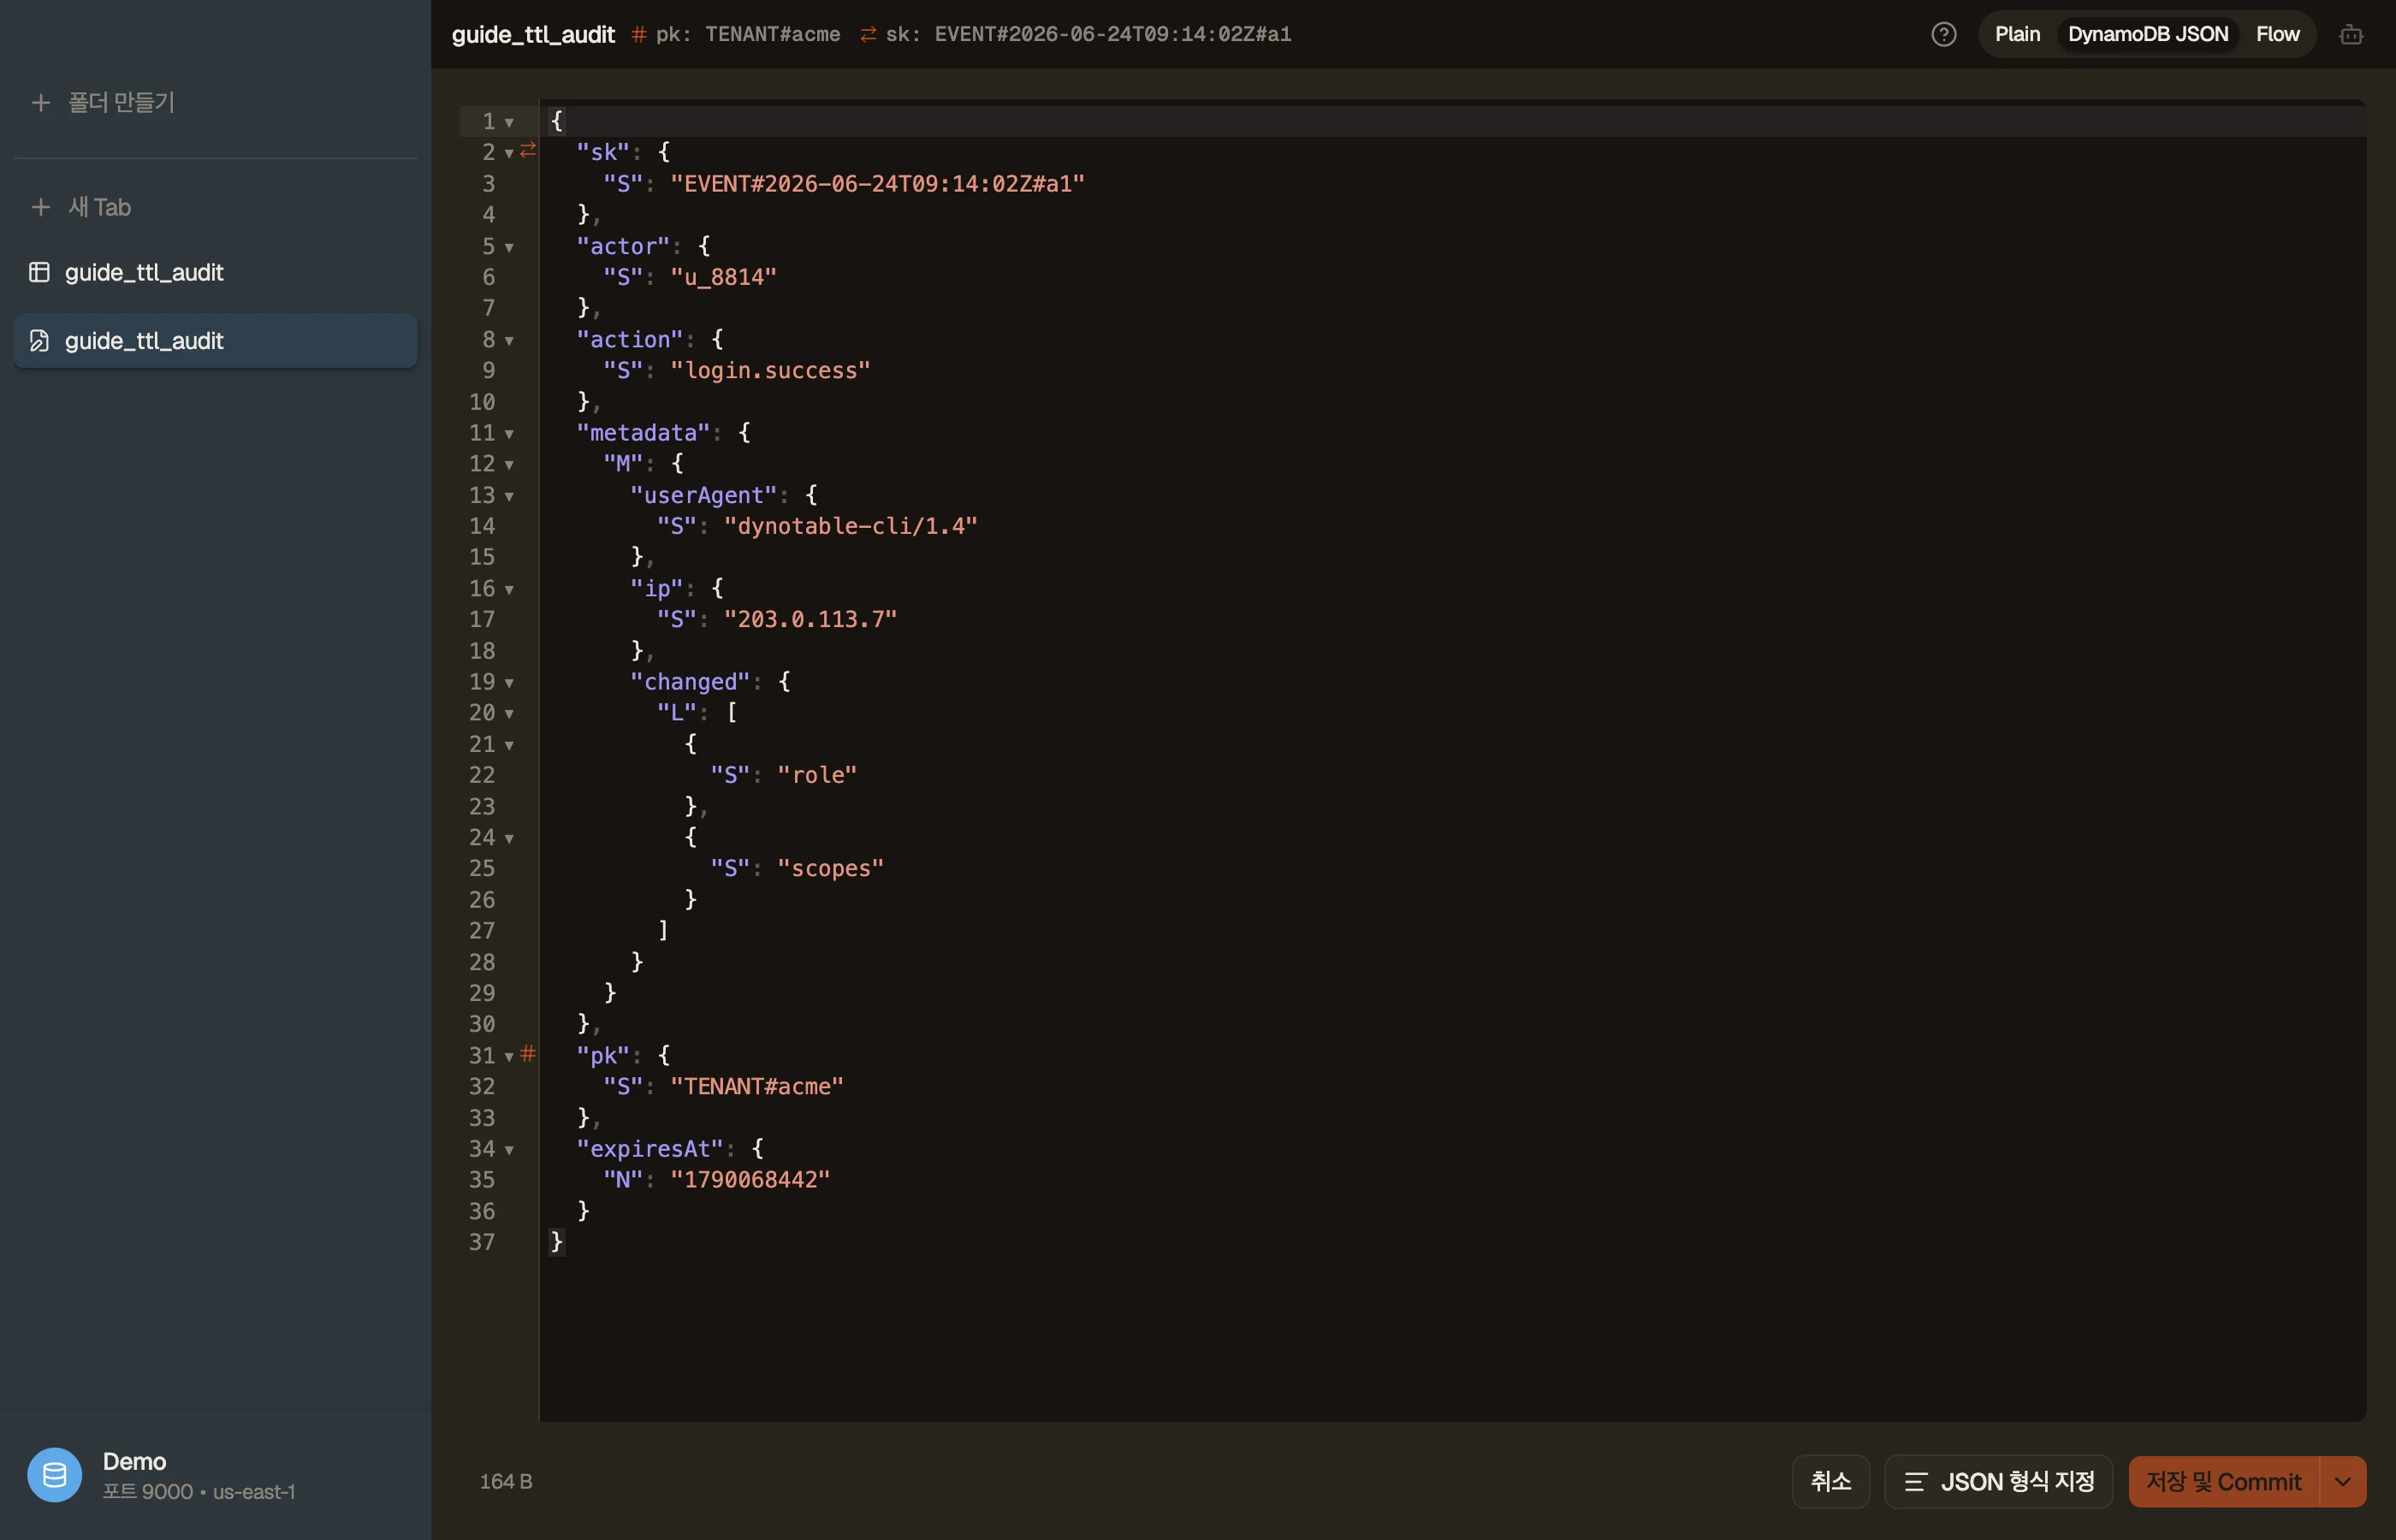
Task: Open the Demo connection profile
Action: (x=215, y=1475)
